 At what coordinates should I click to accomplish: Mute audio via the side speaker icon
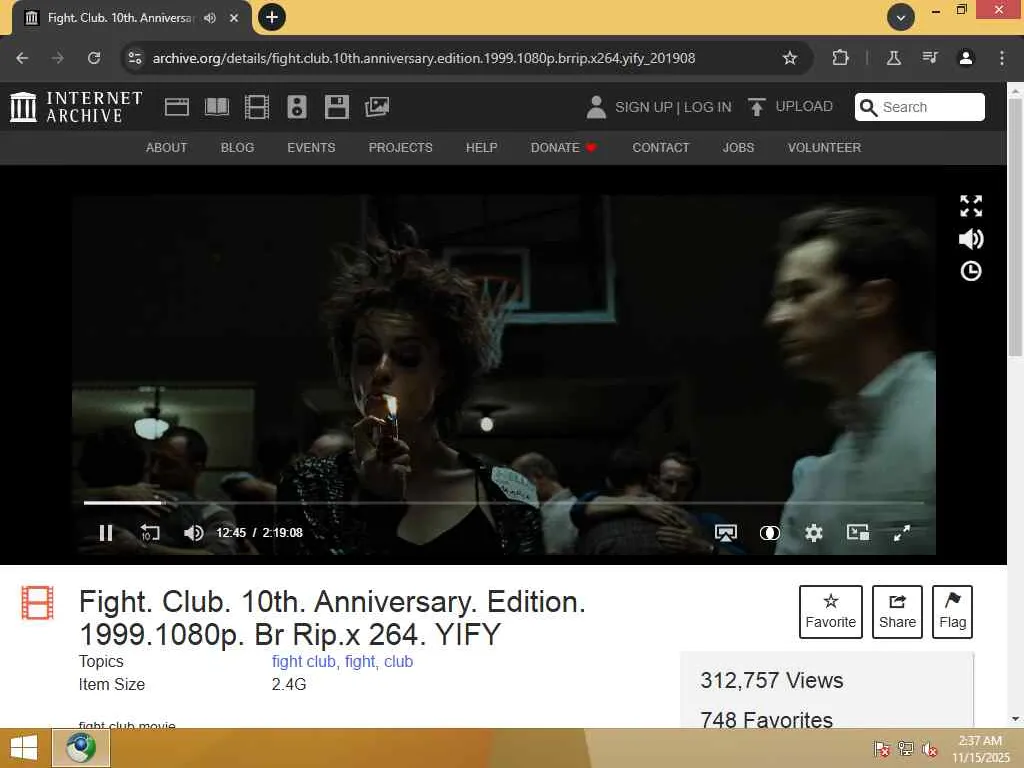pos(971,239)
